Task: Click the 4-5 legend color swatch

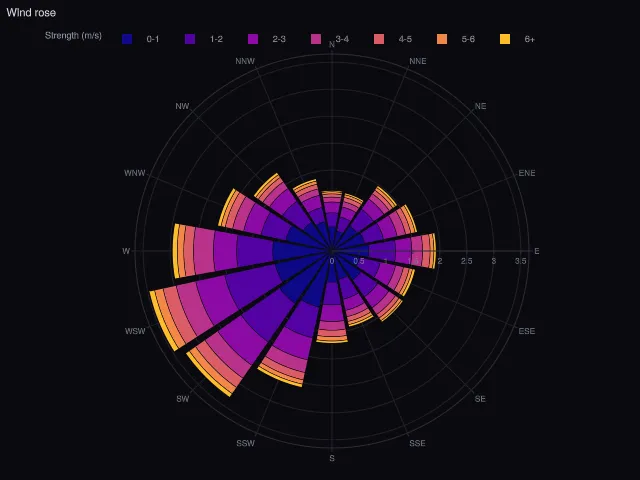Action: (x=379, y=39)
